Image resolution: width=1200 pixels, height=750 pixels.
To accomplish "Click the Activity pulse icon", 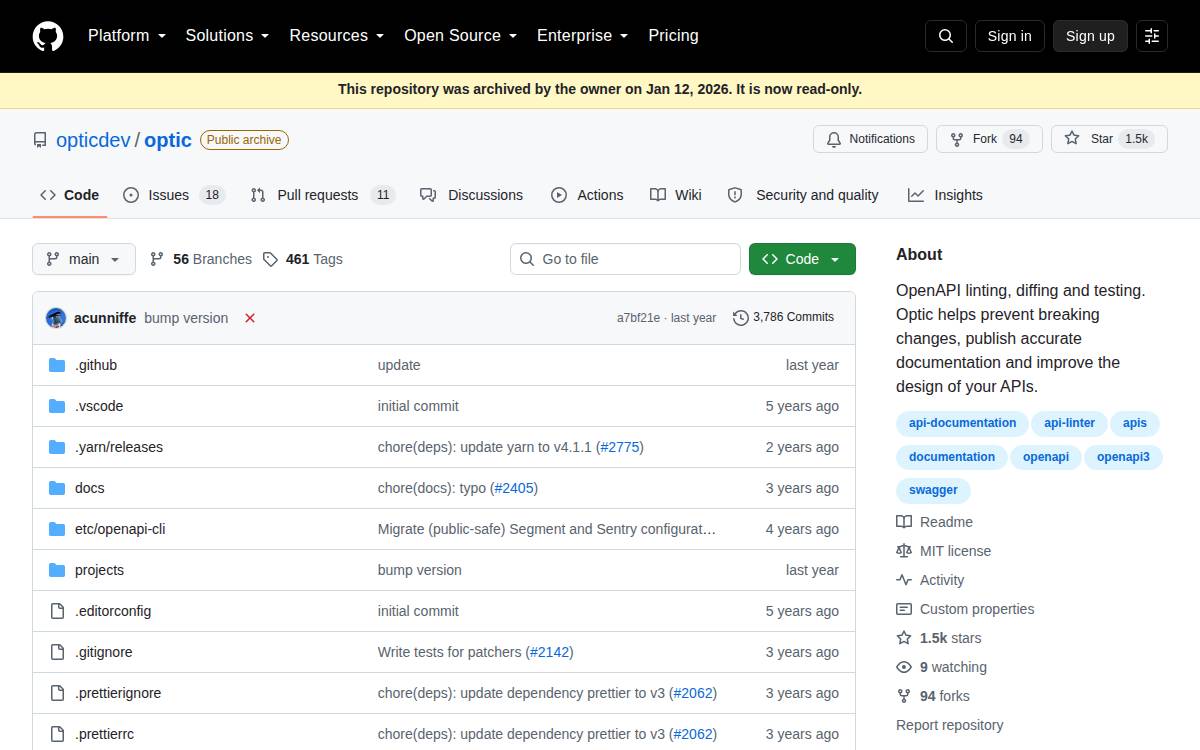I will [904, 580].
